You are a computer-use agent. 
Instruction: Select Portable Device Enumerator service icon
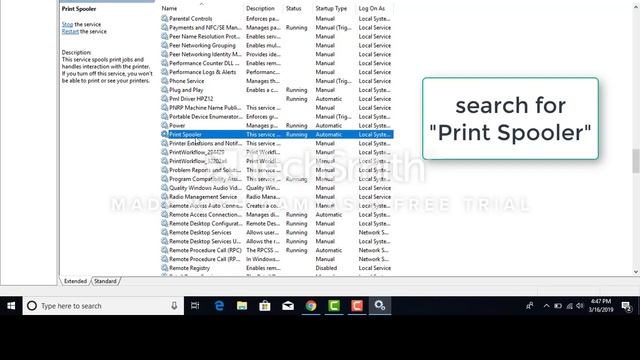point(164,117)
